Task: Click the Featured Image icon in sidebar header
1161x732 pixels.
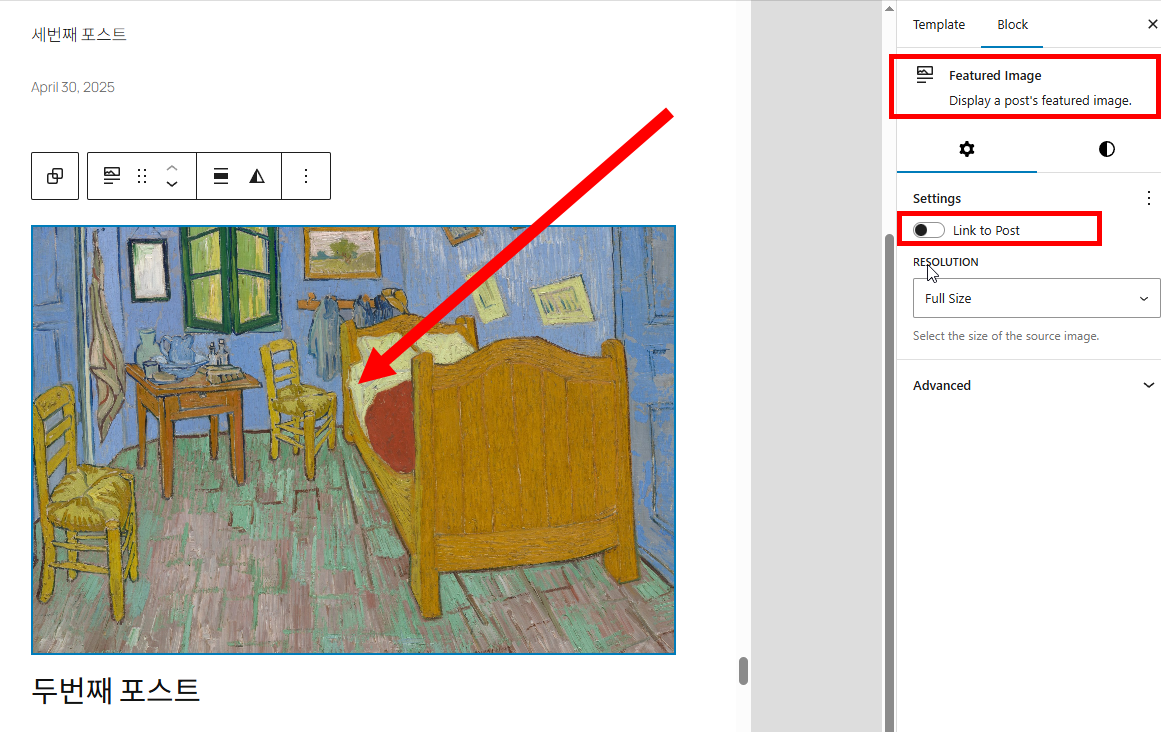Action: 925,75
